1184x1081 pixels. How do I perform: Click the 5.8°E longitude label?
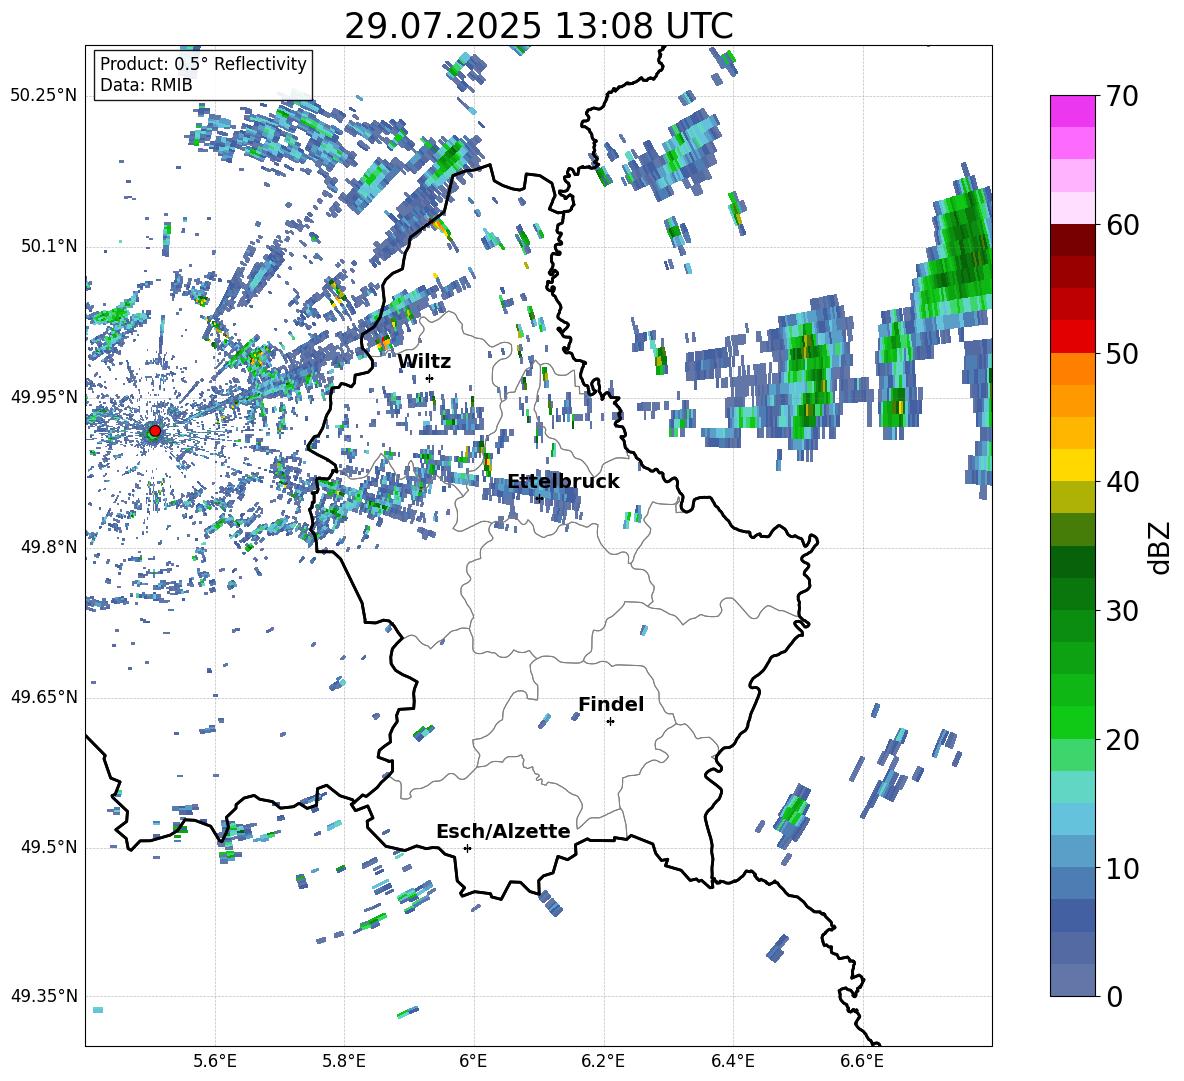click(x=344, y=1061)
